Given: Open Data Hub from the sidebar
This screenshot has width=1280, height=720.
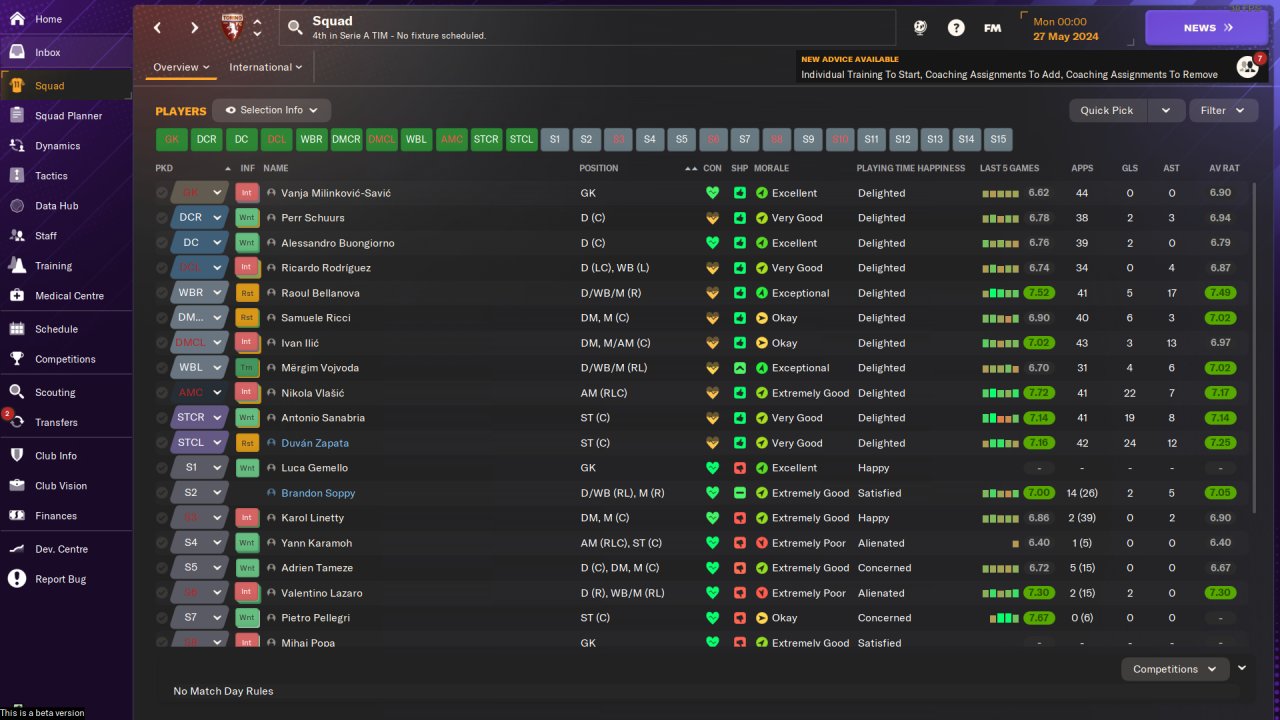Looking at the screenshot, I should [x=66, y=206].
